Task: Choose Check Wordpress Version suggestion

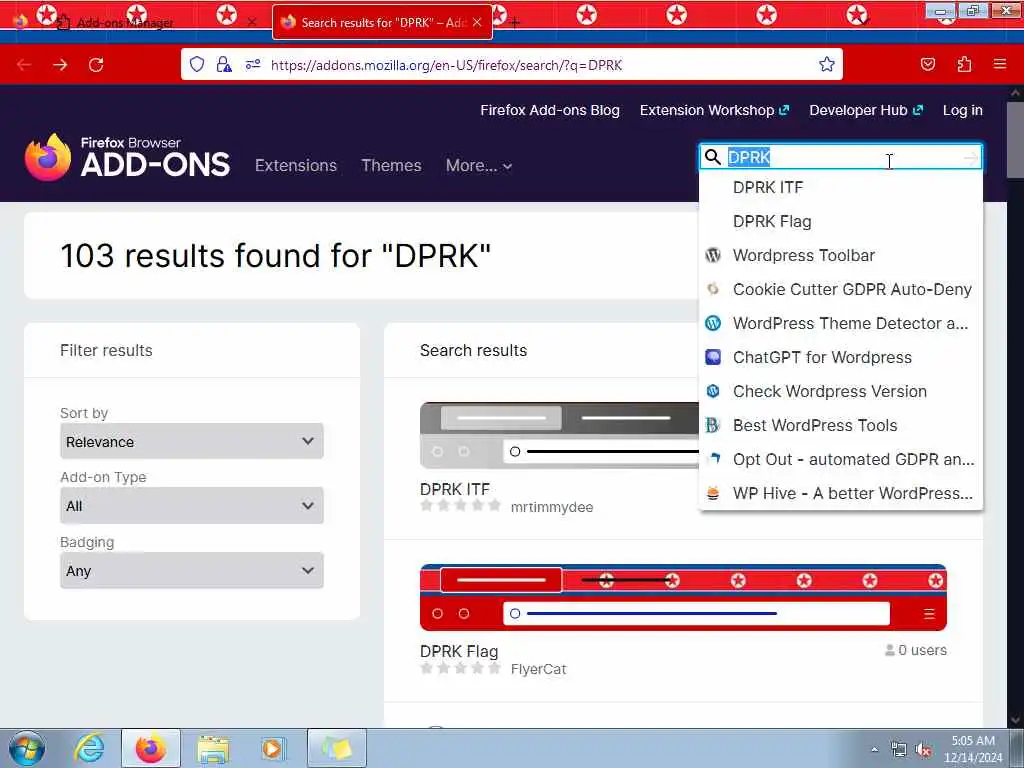Action: (840, 391)
